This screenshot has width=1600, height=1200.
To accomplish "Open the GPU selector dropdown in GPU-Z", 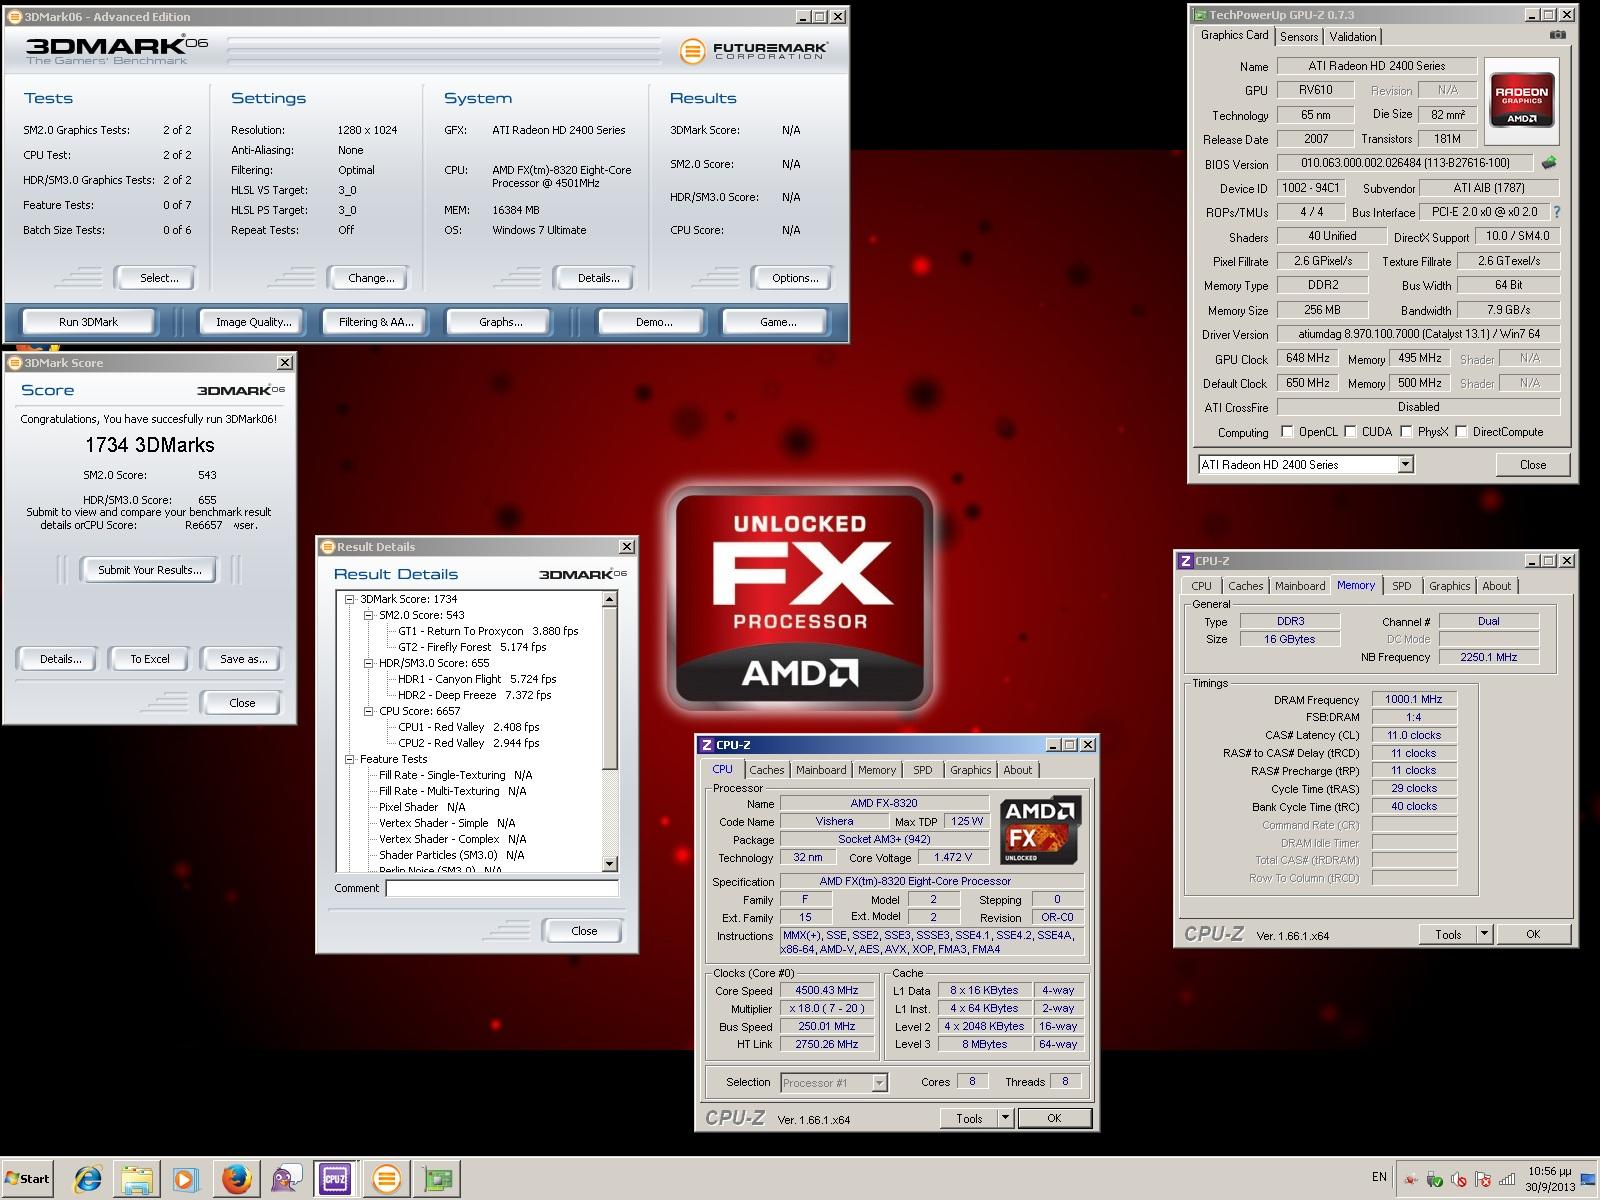I will pos(1405,464).
